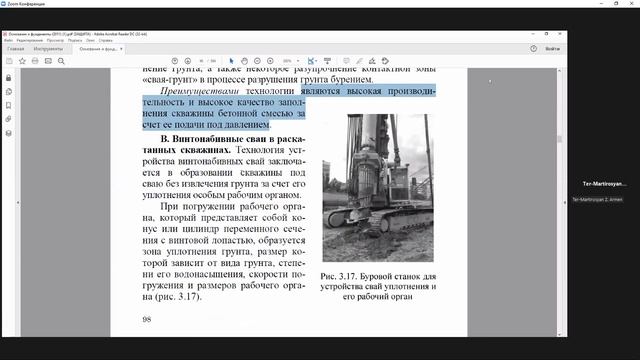This screenshot has height=360, width=640.
Task: Open the Attachments paperclip panel
Action: [x=9, y=119]
